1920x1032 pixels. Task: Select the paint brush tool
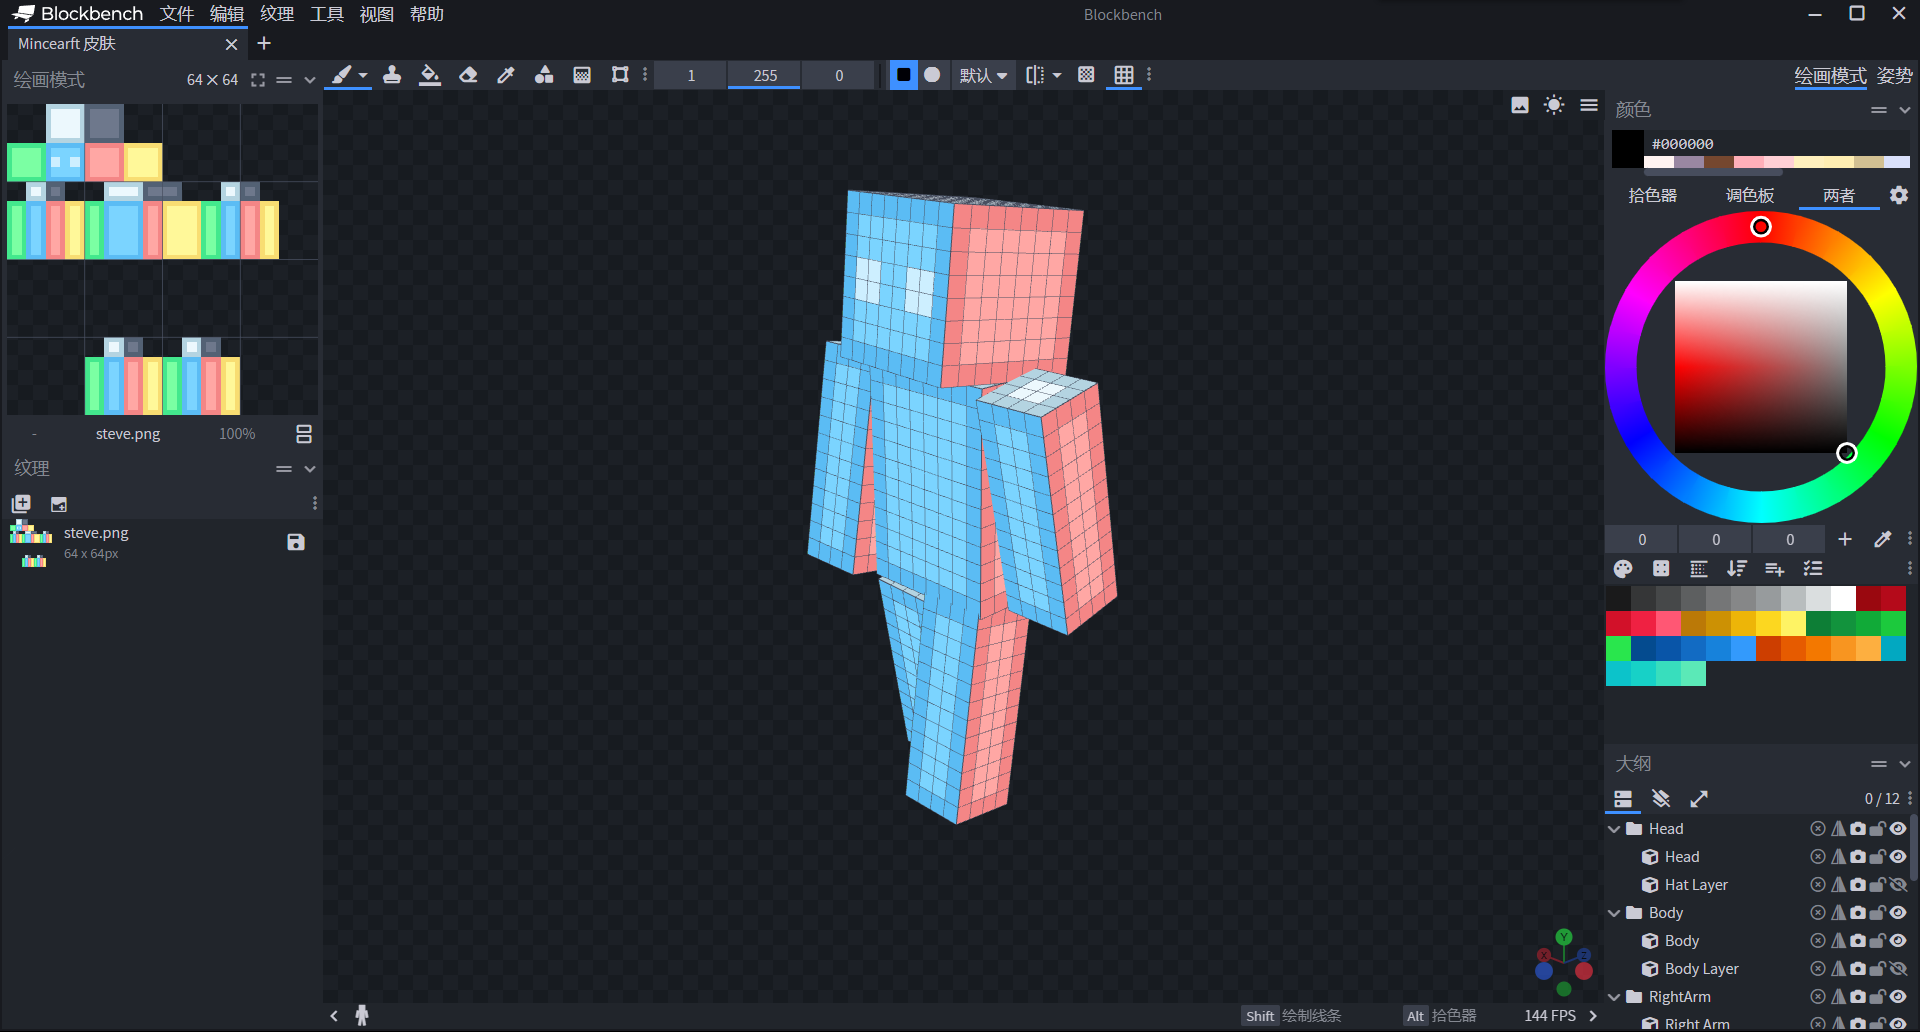[341, 75]
